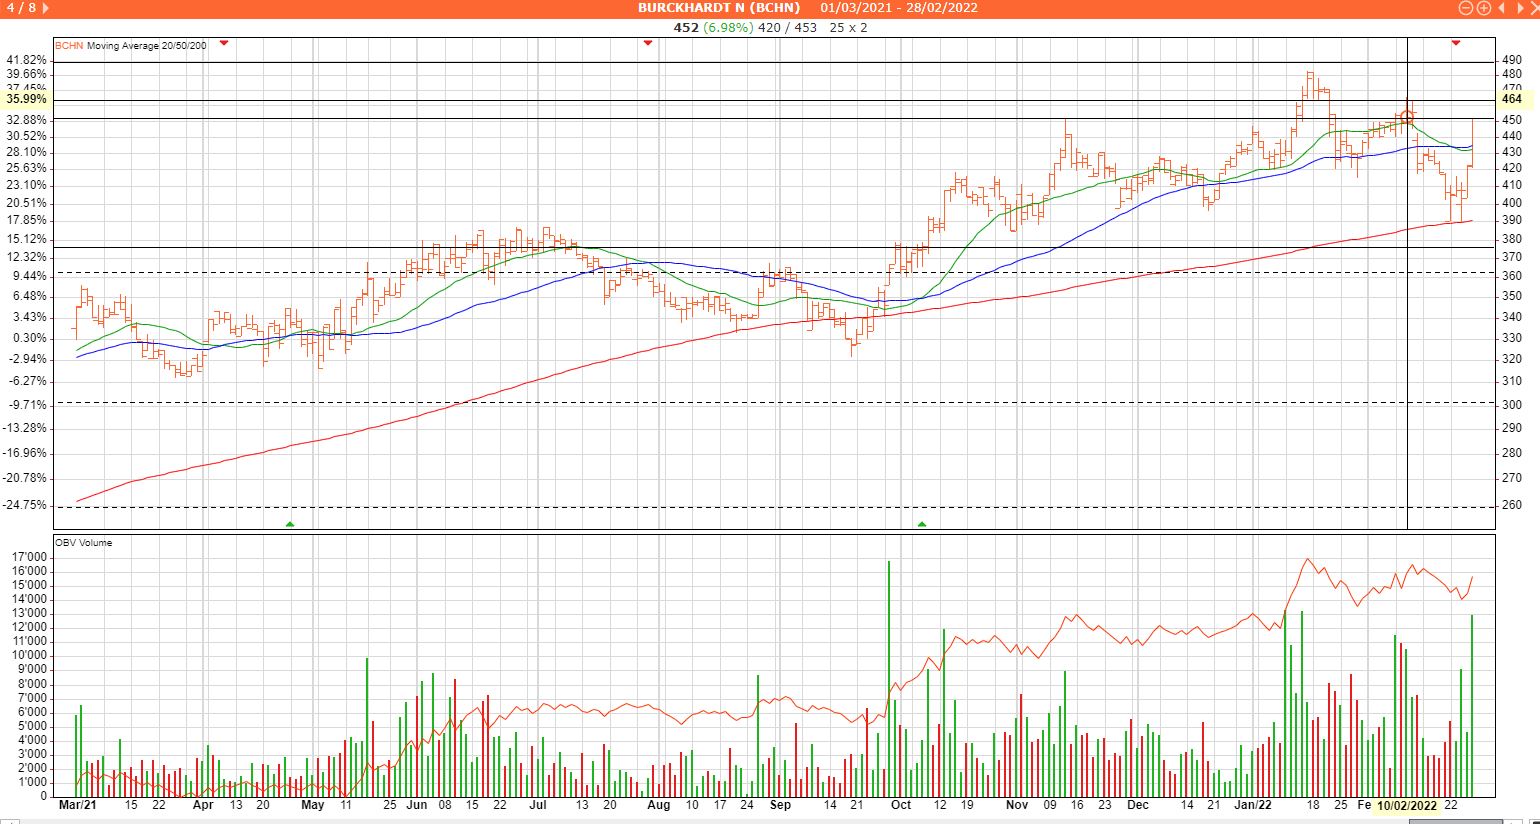The height and width of the screenshot is (824, 1540).
Task: Click the red circle marker on price chart
Action: pyautogui.click(x=1407, y=118)
